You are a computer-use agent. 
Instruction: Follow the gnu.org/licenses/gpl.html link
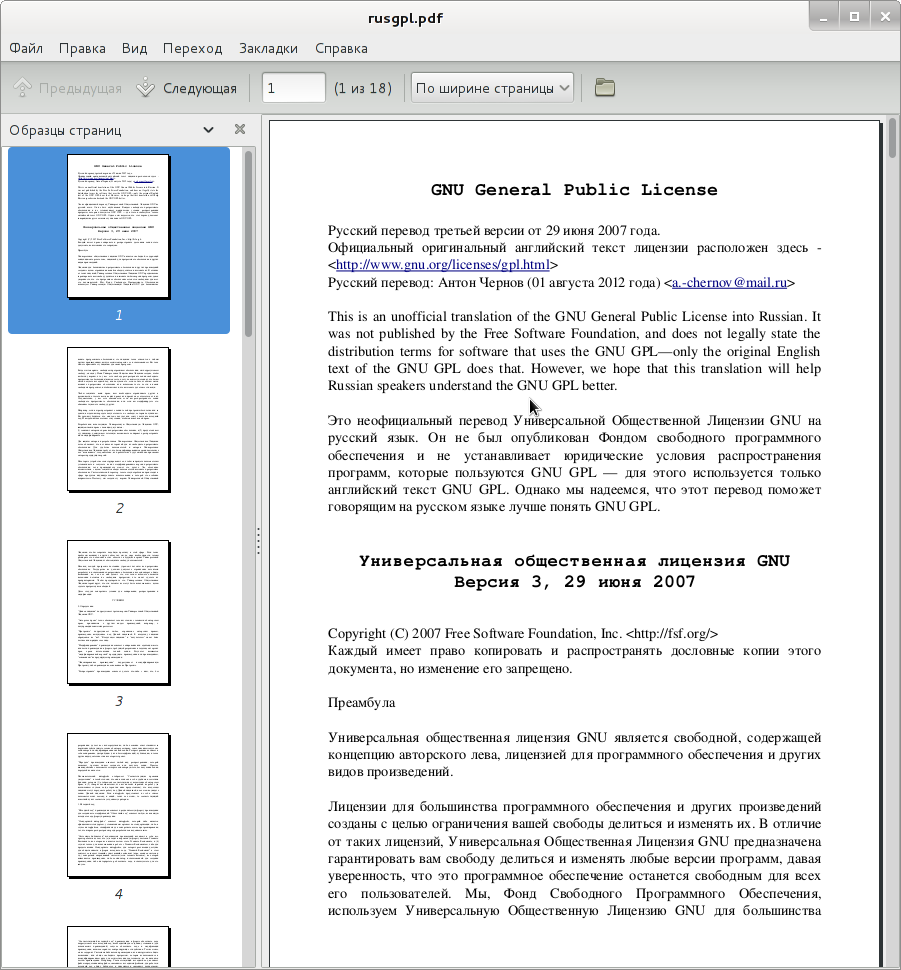tap(442, 265)
